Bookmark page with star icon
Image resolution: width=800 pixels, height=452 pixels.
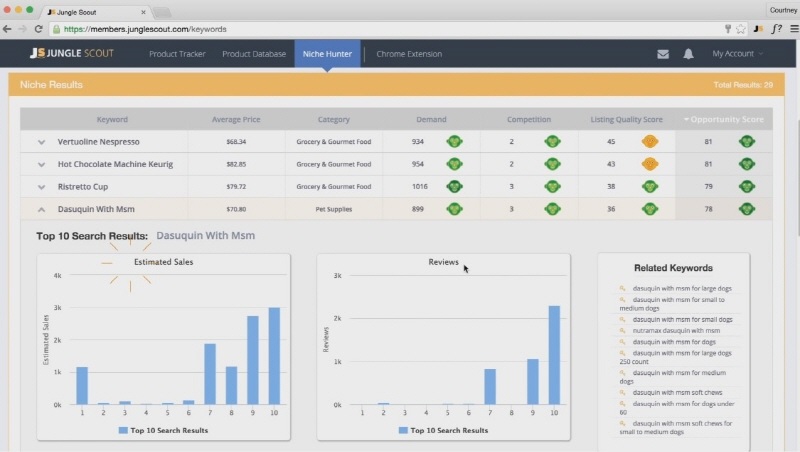(741, 29)
